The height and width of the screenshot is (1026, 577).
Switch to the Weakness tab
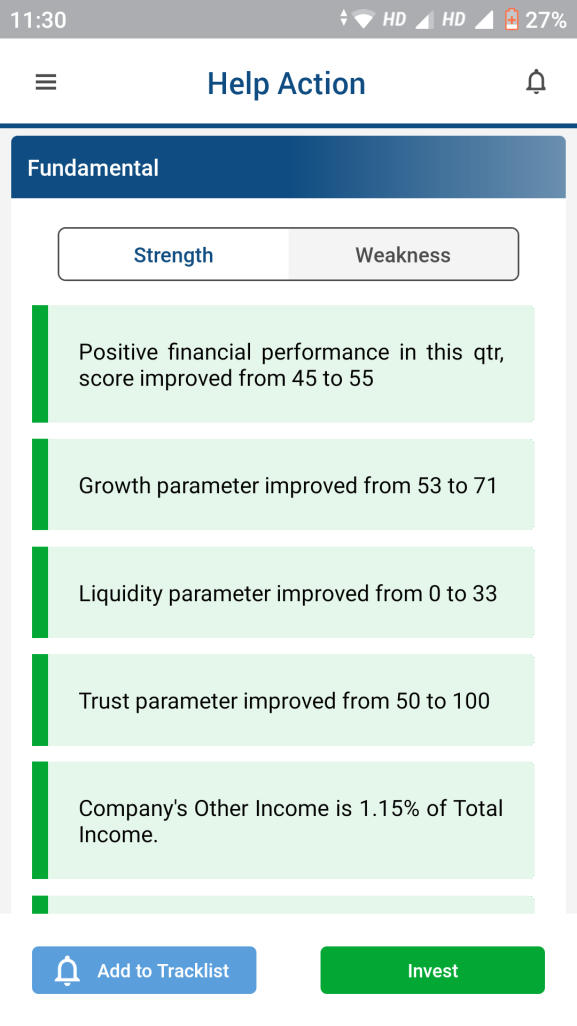point(403,254)
